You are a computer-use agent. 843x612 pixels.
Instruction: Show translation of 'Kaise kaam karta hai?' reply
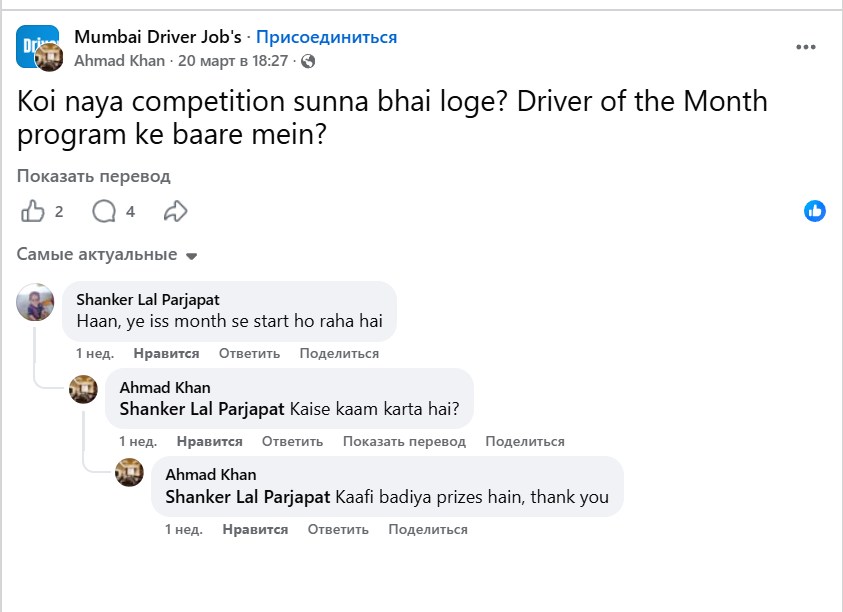click(404, 441)
